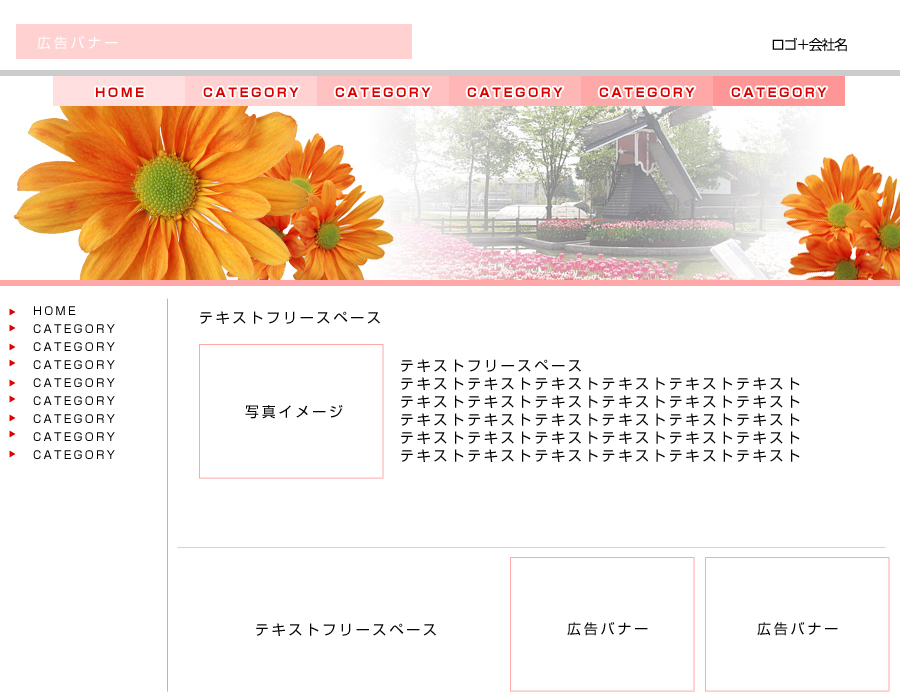Click the テキストフリースペース heading above the photo box
This screenshot has width=900, height=700.
(x=290, y=317)
